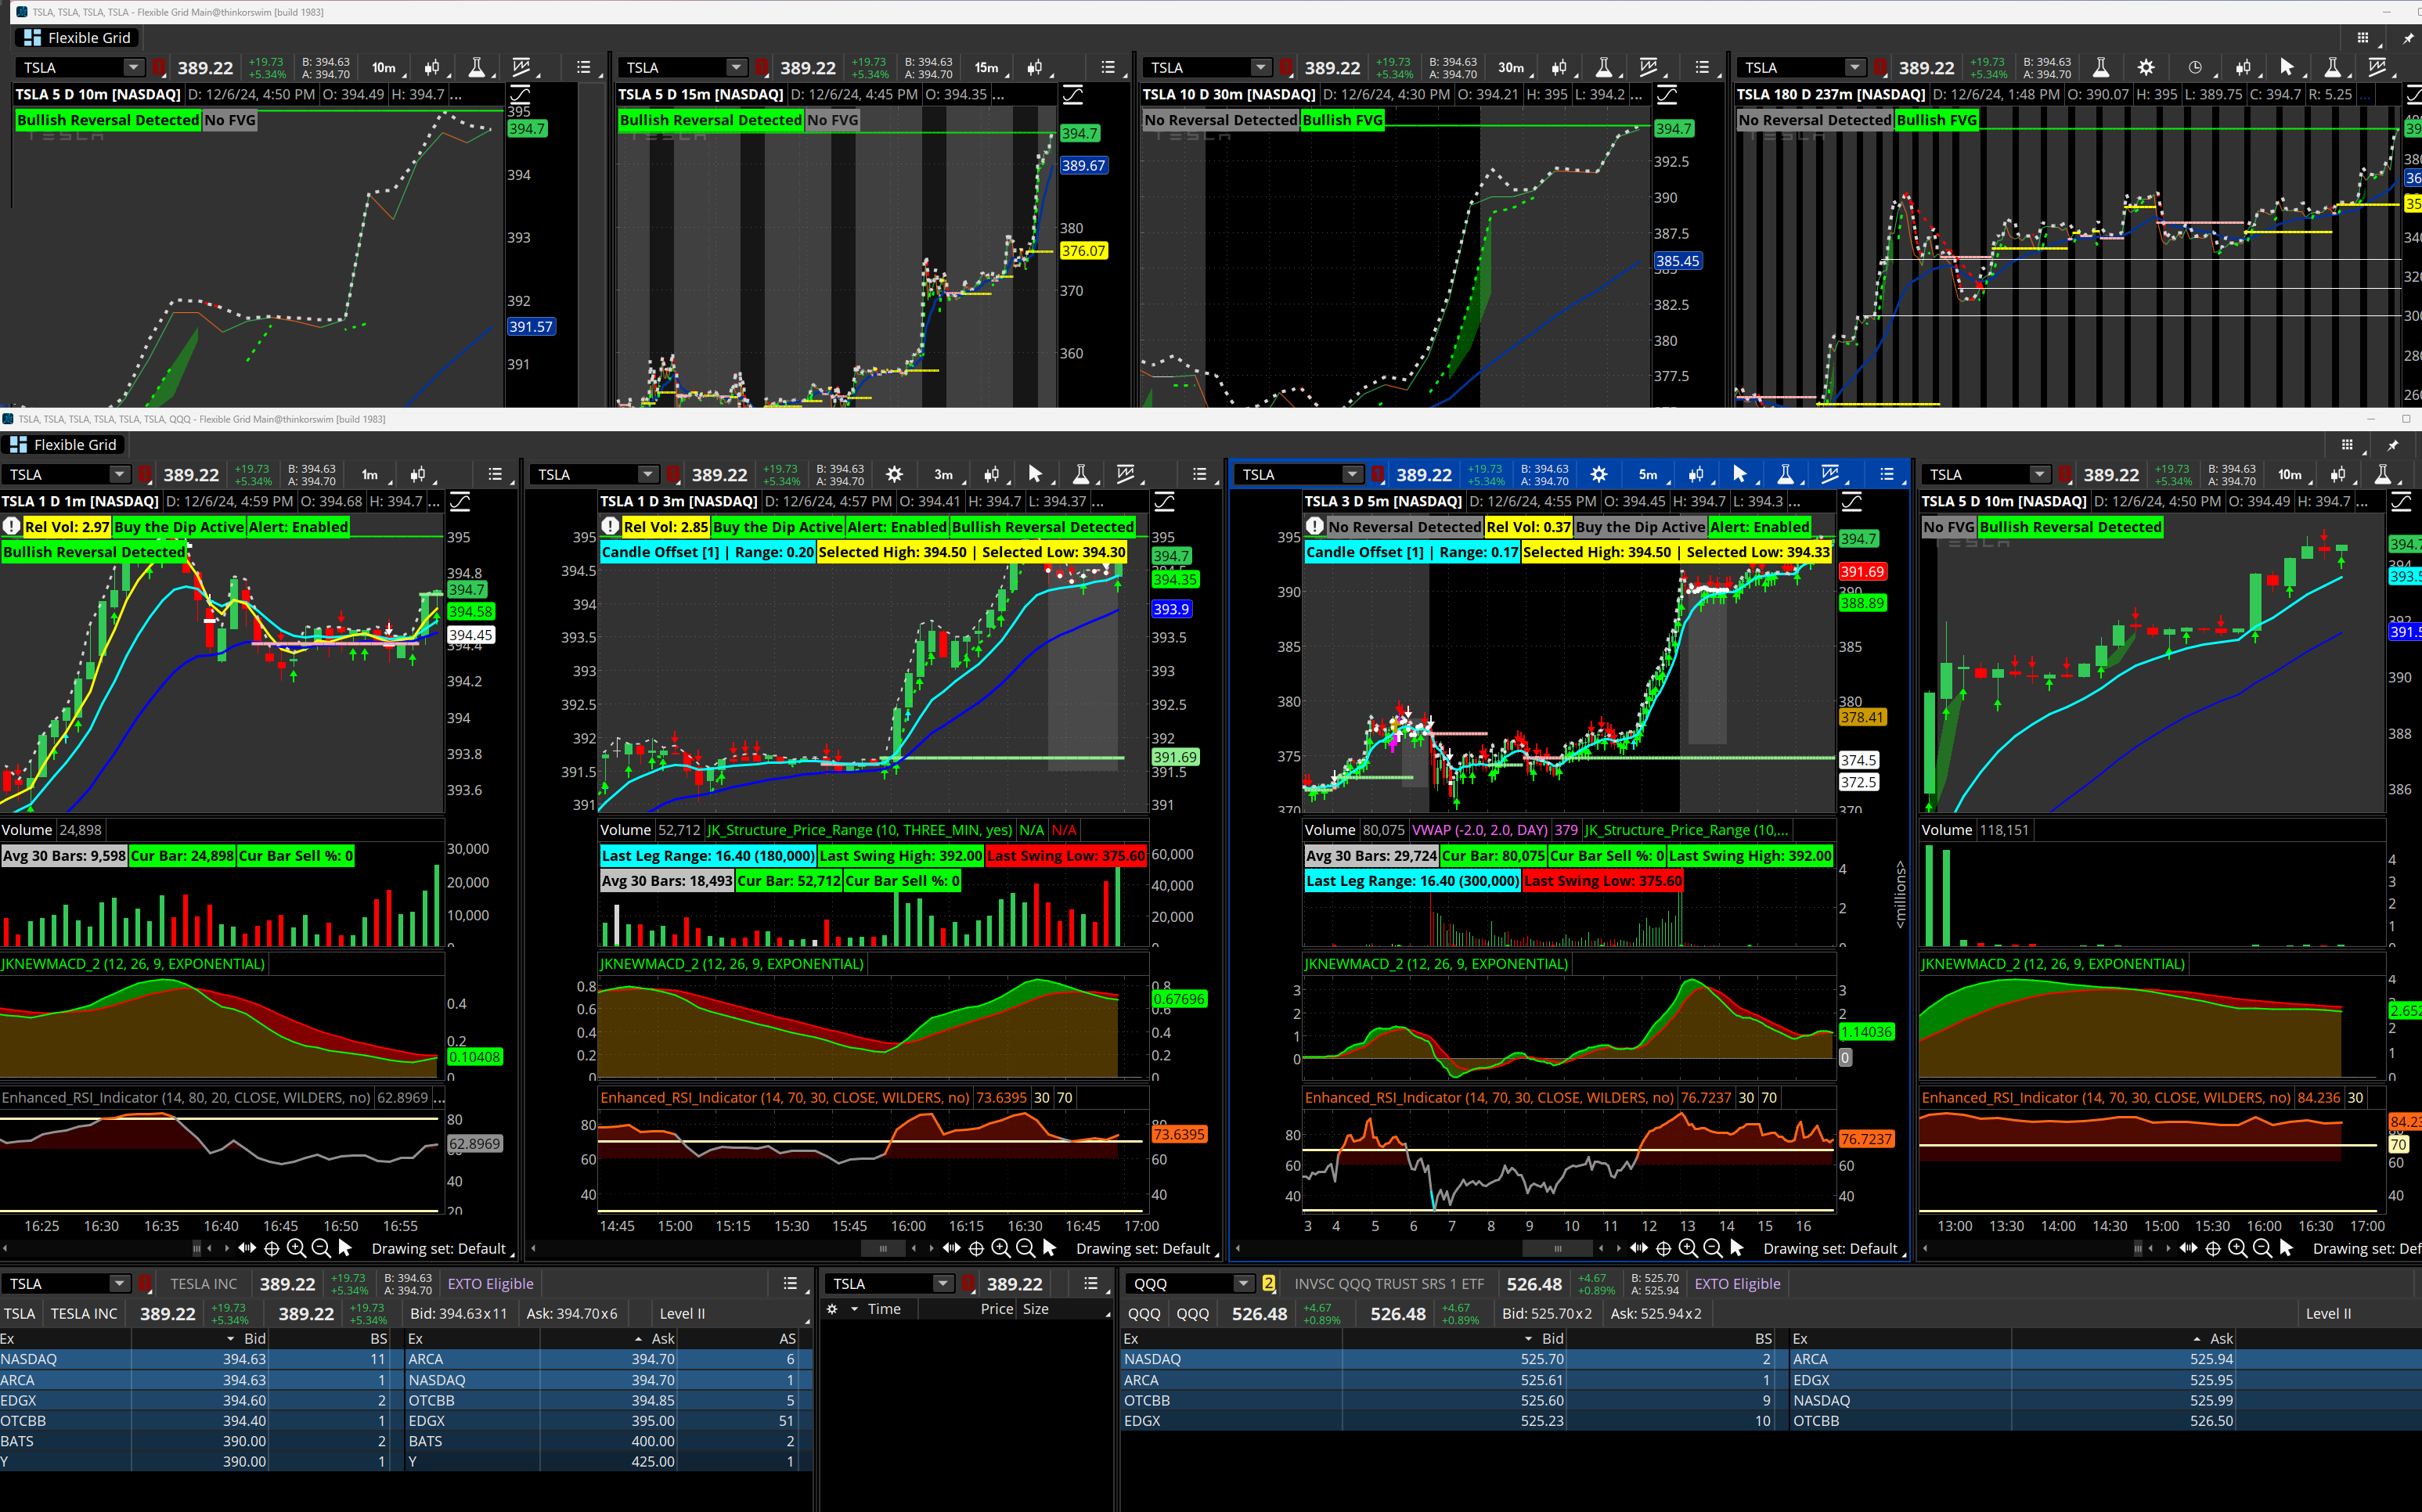
Task: Expand TSLA symbol dropdown on top 30m chart
Action: point(1261,67)
